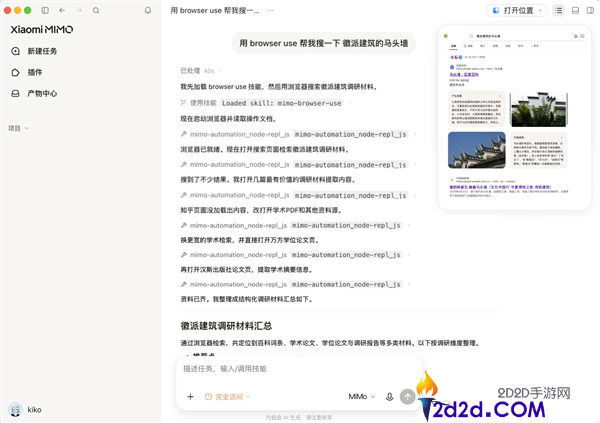The height and width of the screenshot is (423, 600).
Task: Click the microphone voice input icon
Action: tap(390, 397)
